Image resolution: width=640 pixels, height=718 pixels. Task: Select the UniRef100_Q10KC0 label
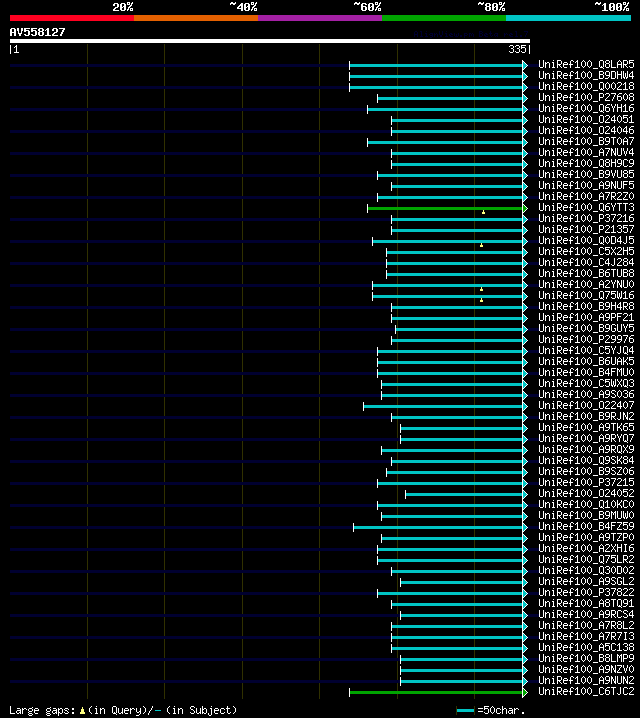coord(586,504)
